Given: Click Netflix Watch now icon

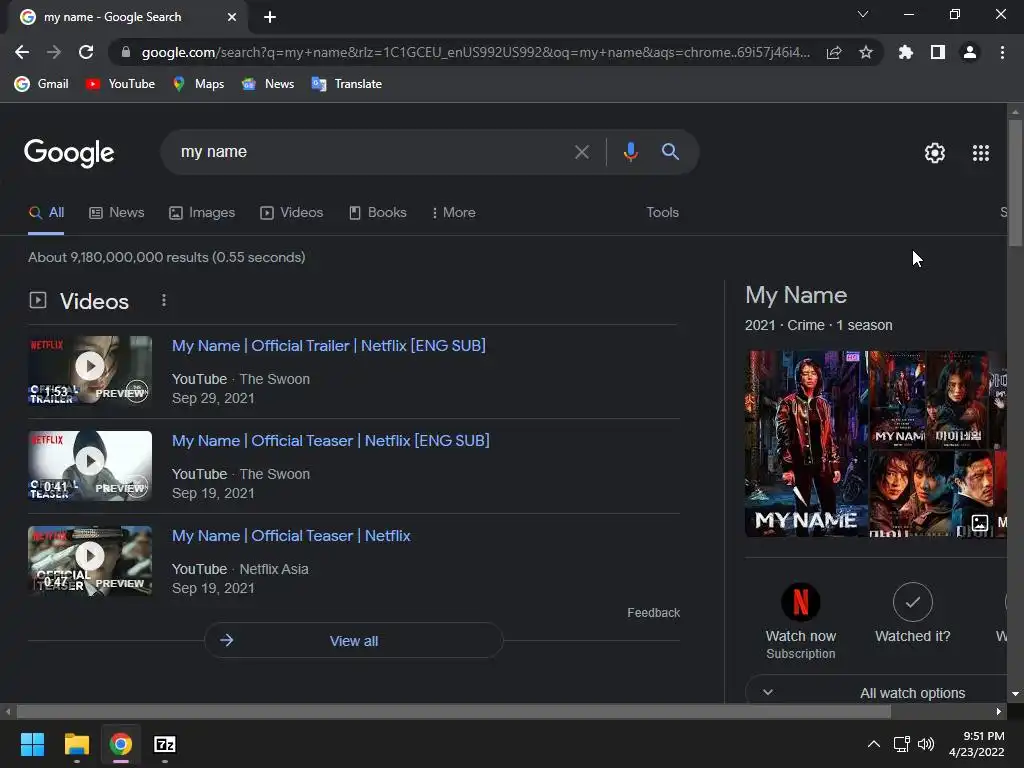Looking at the screenshot, I should click(801, 602).
